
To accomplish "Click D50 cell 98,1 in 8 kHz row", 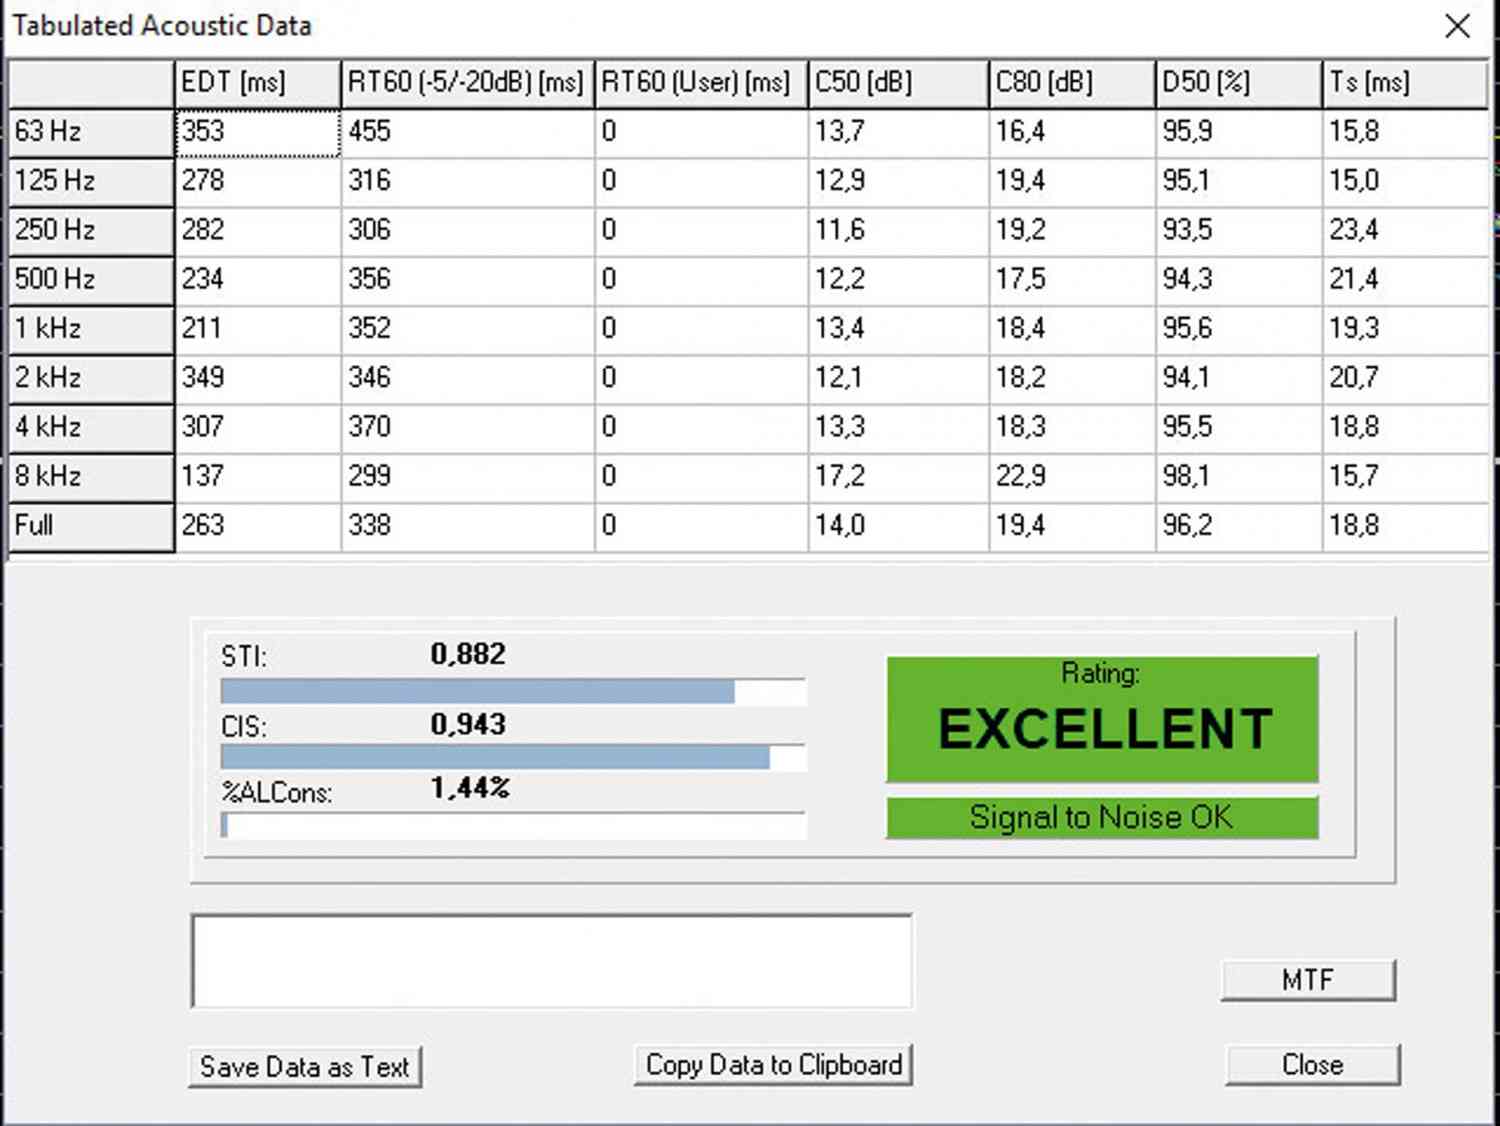I will (x=1239, y=476).
